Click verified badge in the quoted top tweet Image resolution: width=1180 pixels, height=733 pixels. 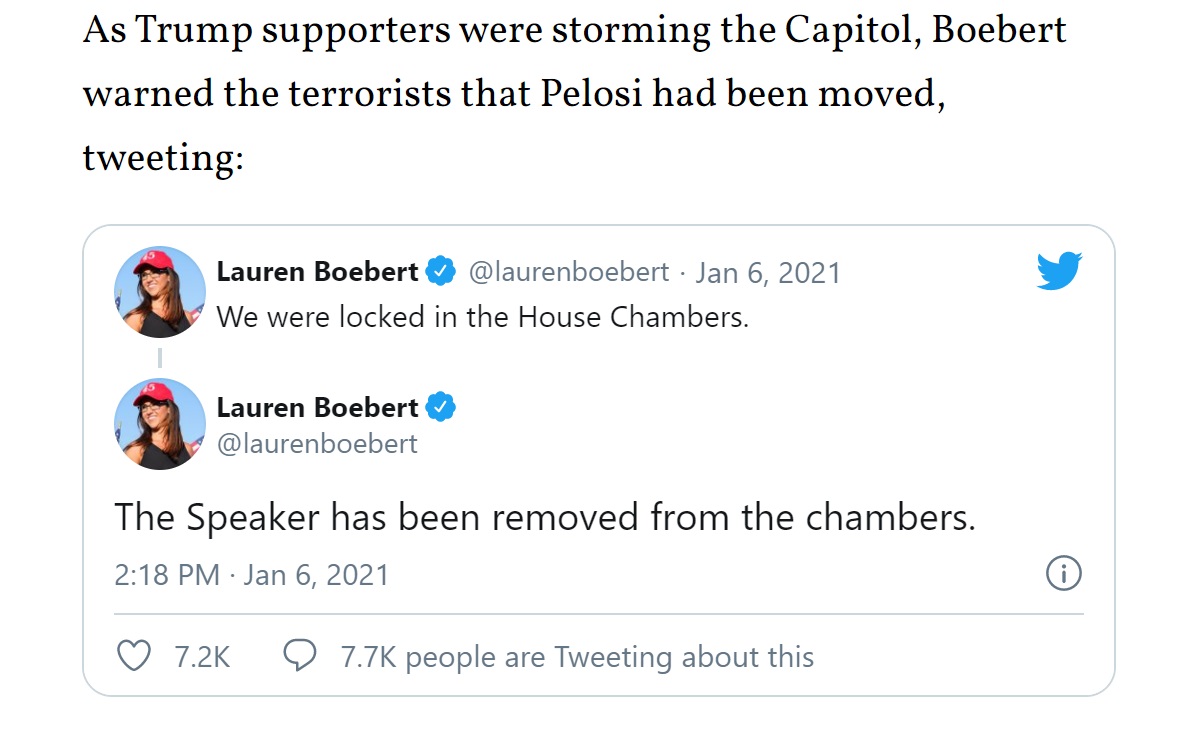[441, 271]
